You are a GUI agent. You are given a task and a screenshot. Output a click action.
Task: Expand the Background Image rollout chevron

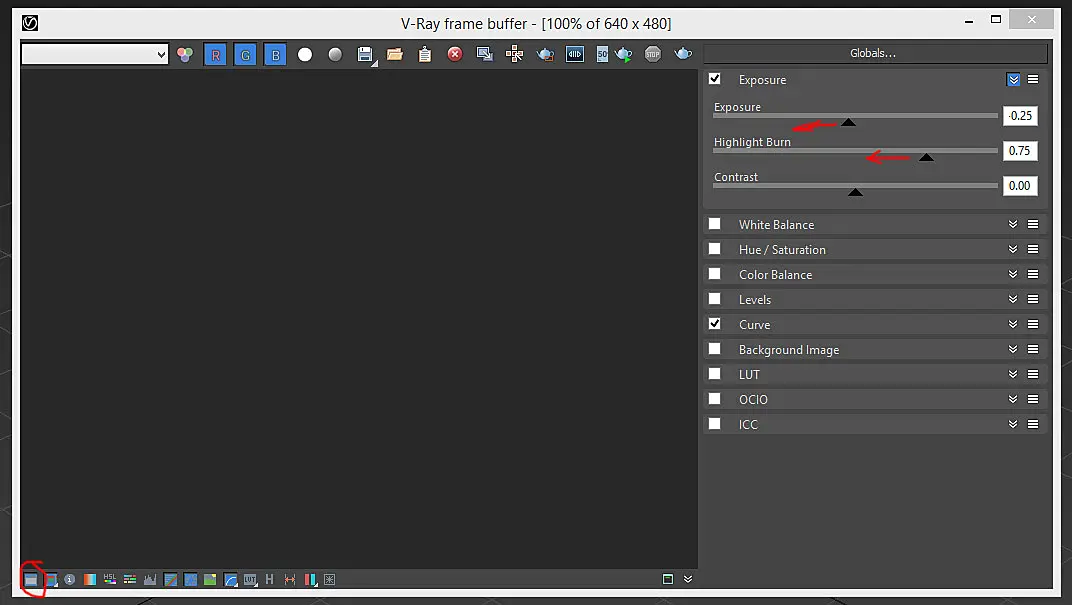(1013, 349)
